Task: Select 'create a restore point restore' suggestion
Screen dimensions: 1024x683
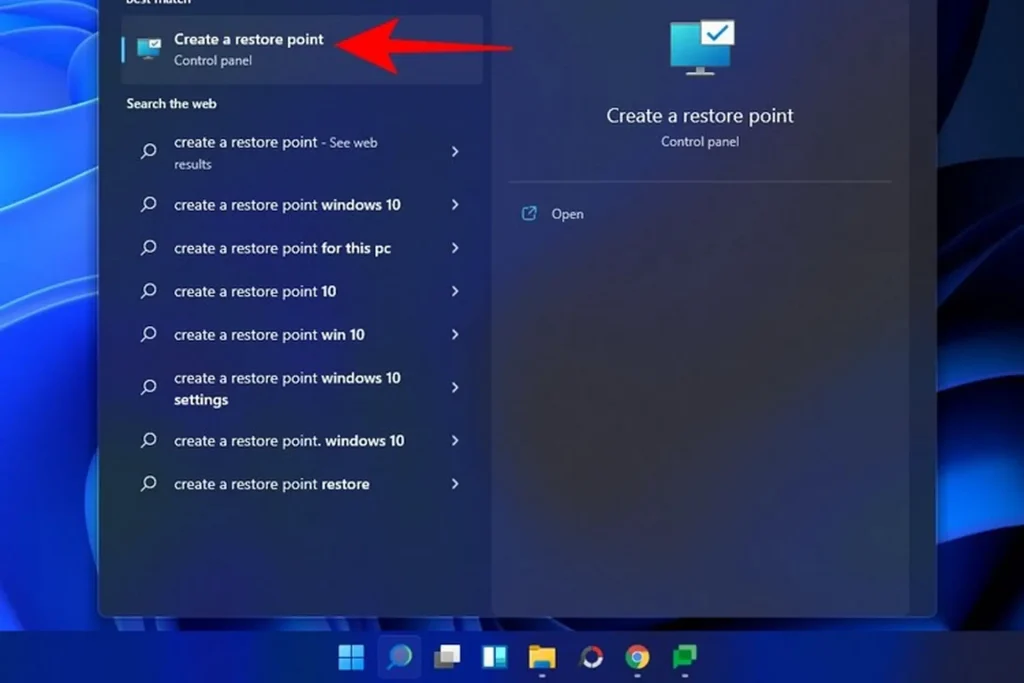Action: tap(302, 484)
